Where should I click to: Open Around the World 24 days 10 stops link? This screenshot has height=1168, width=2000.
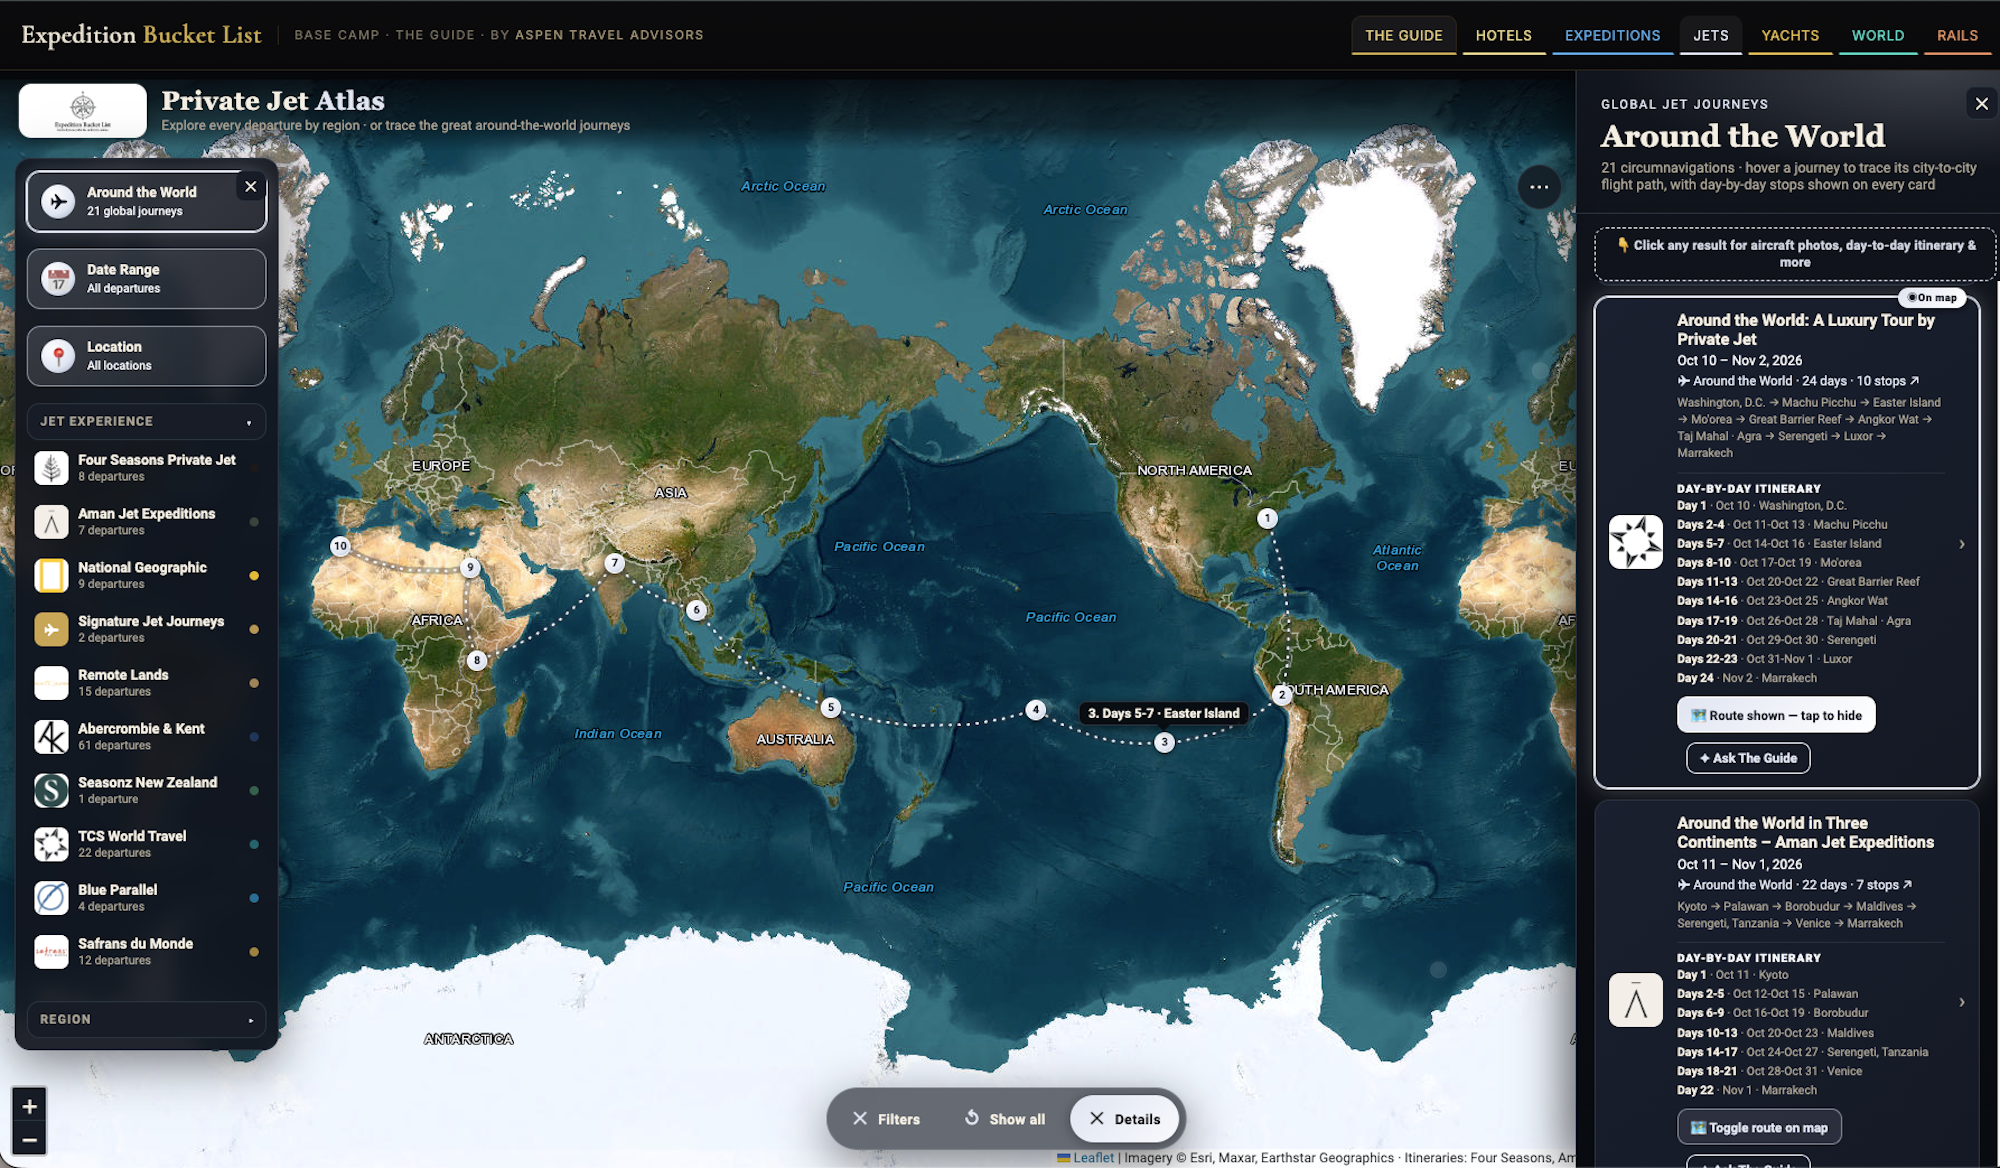click(x=1798, y=381)
